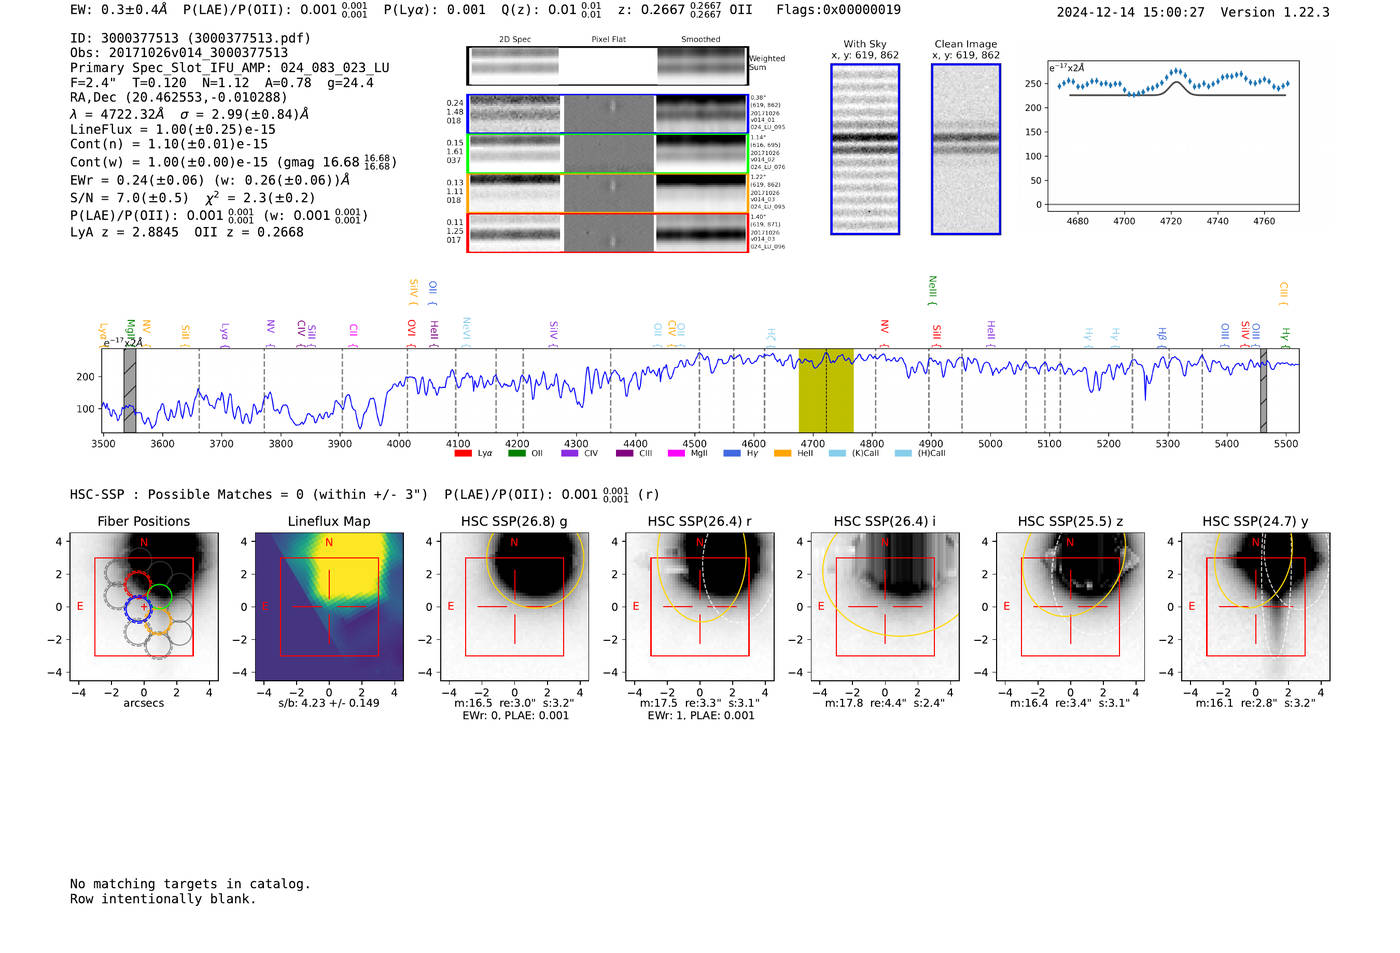The width and height of the screenshot is (1400, 953).
Task: Click the magenta MgII legend swatch
Action: point(676,453)
